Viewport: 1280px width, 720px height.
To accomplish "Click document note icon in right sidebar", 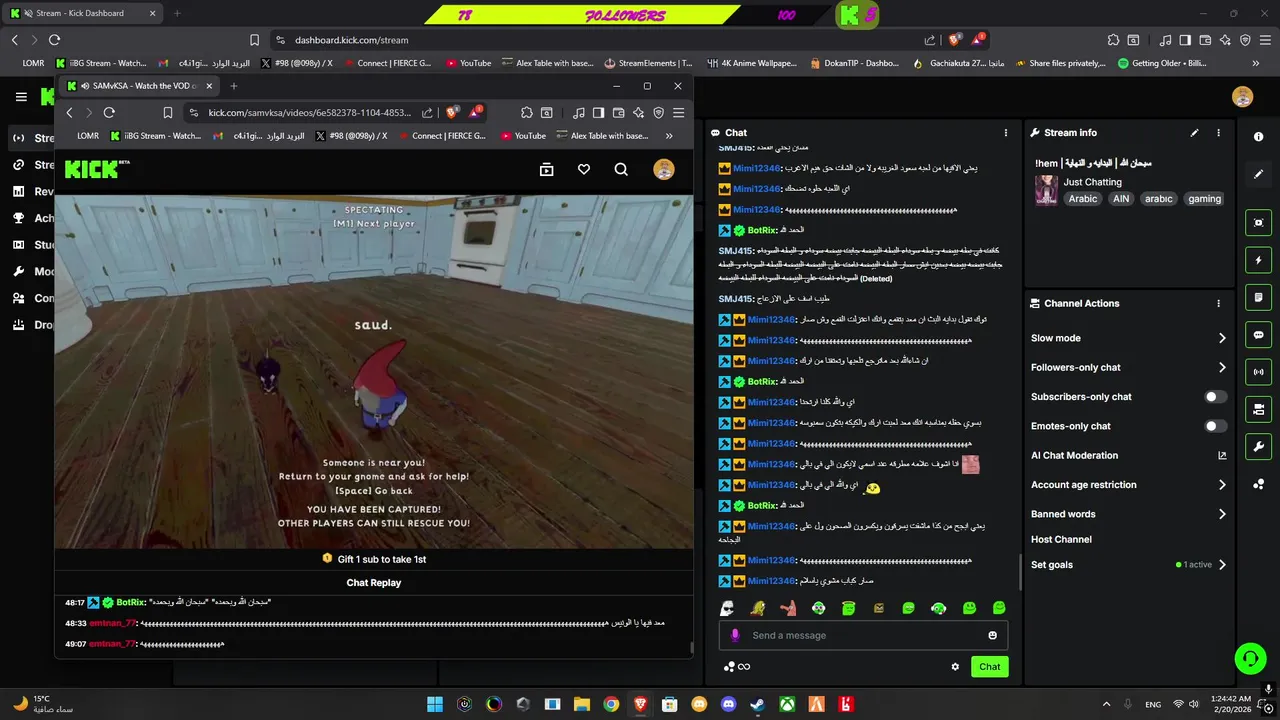I will pyautogui.click(x=1258, y=298).
